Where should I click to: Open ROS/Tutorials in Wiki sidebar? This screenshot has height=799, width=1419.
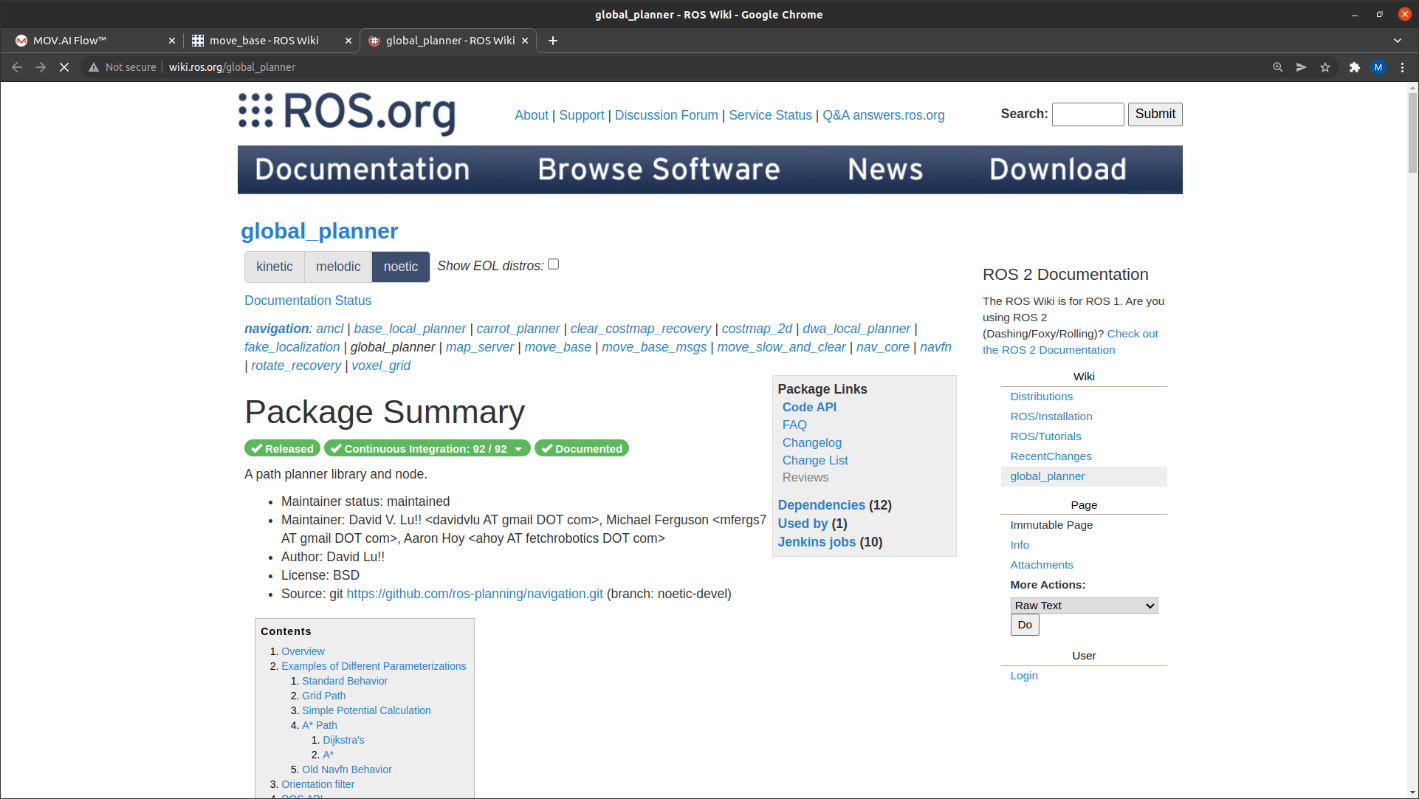pyautogui.click(x=1046, y=436)
